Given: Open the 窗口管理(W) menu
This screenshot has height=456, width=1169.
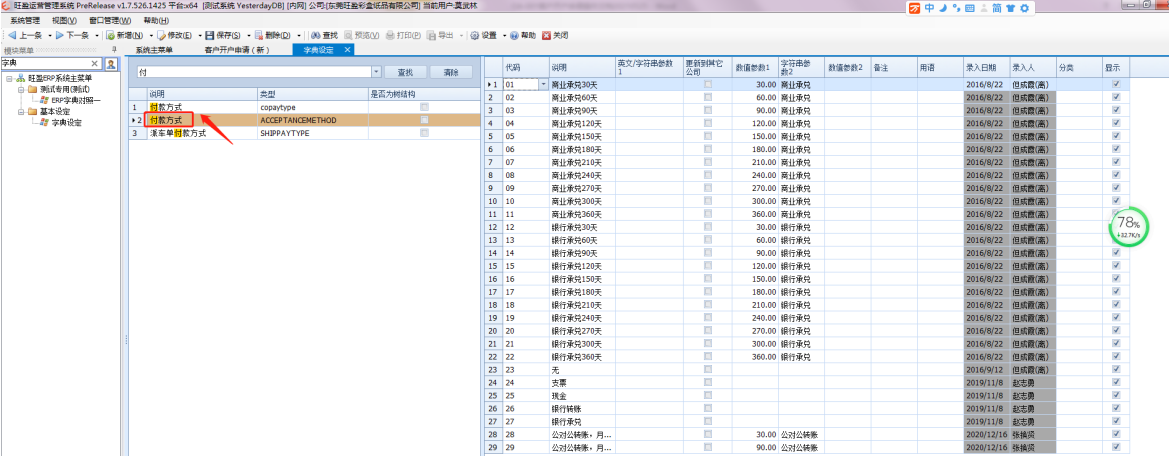Looking at the screenshot, I should [110, 20].
